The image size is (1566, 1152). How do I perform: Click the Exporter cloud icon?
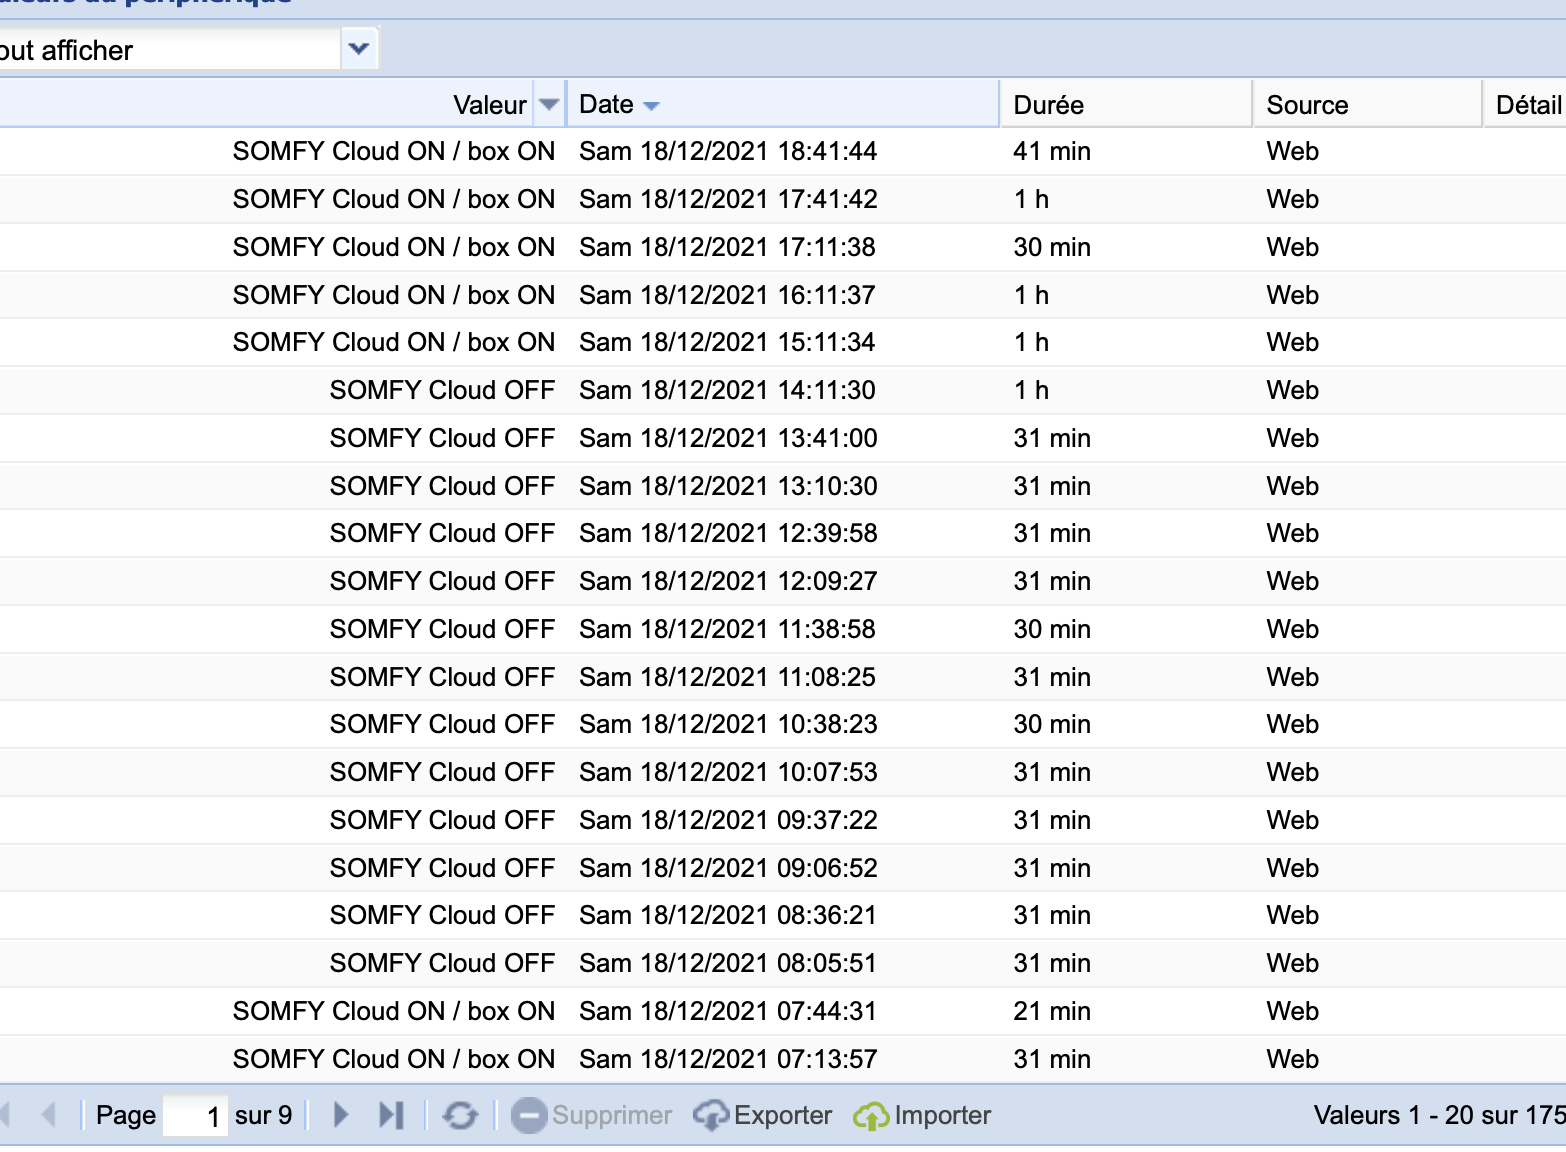(x=711, y=1115)
